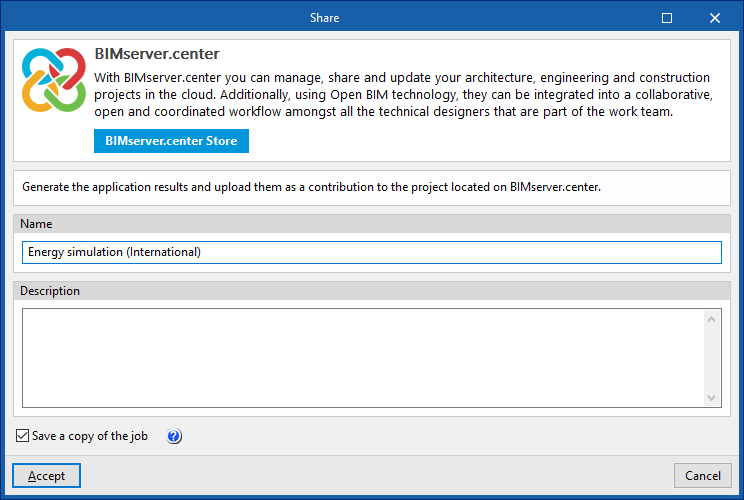Viewport: 744px width, 500px height.
Task: Click the 'Generate the application results' text
Action: [311, 187]
